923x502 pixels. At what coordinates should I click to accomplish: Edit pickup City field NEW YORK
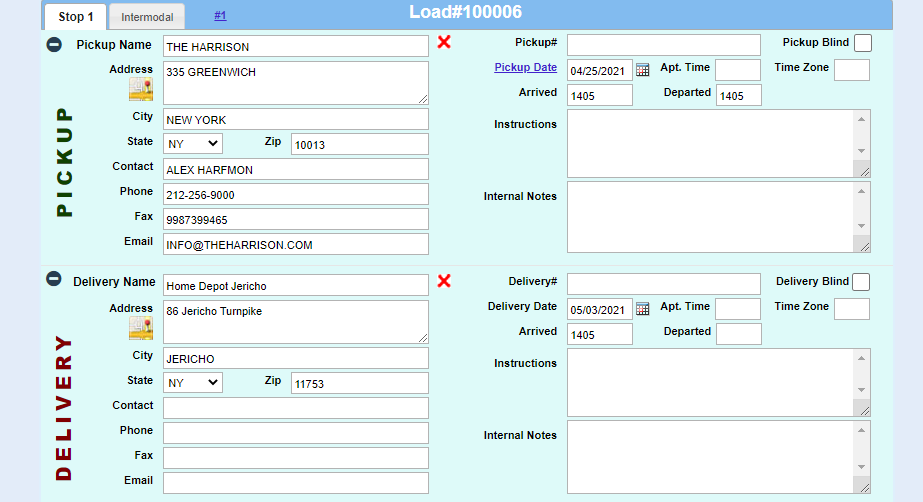[296, 119]
